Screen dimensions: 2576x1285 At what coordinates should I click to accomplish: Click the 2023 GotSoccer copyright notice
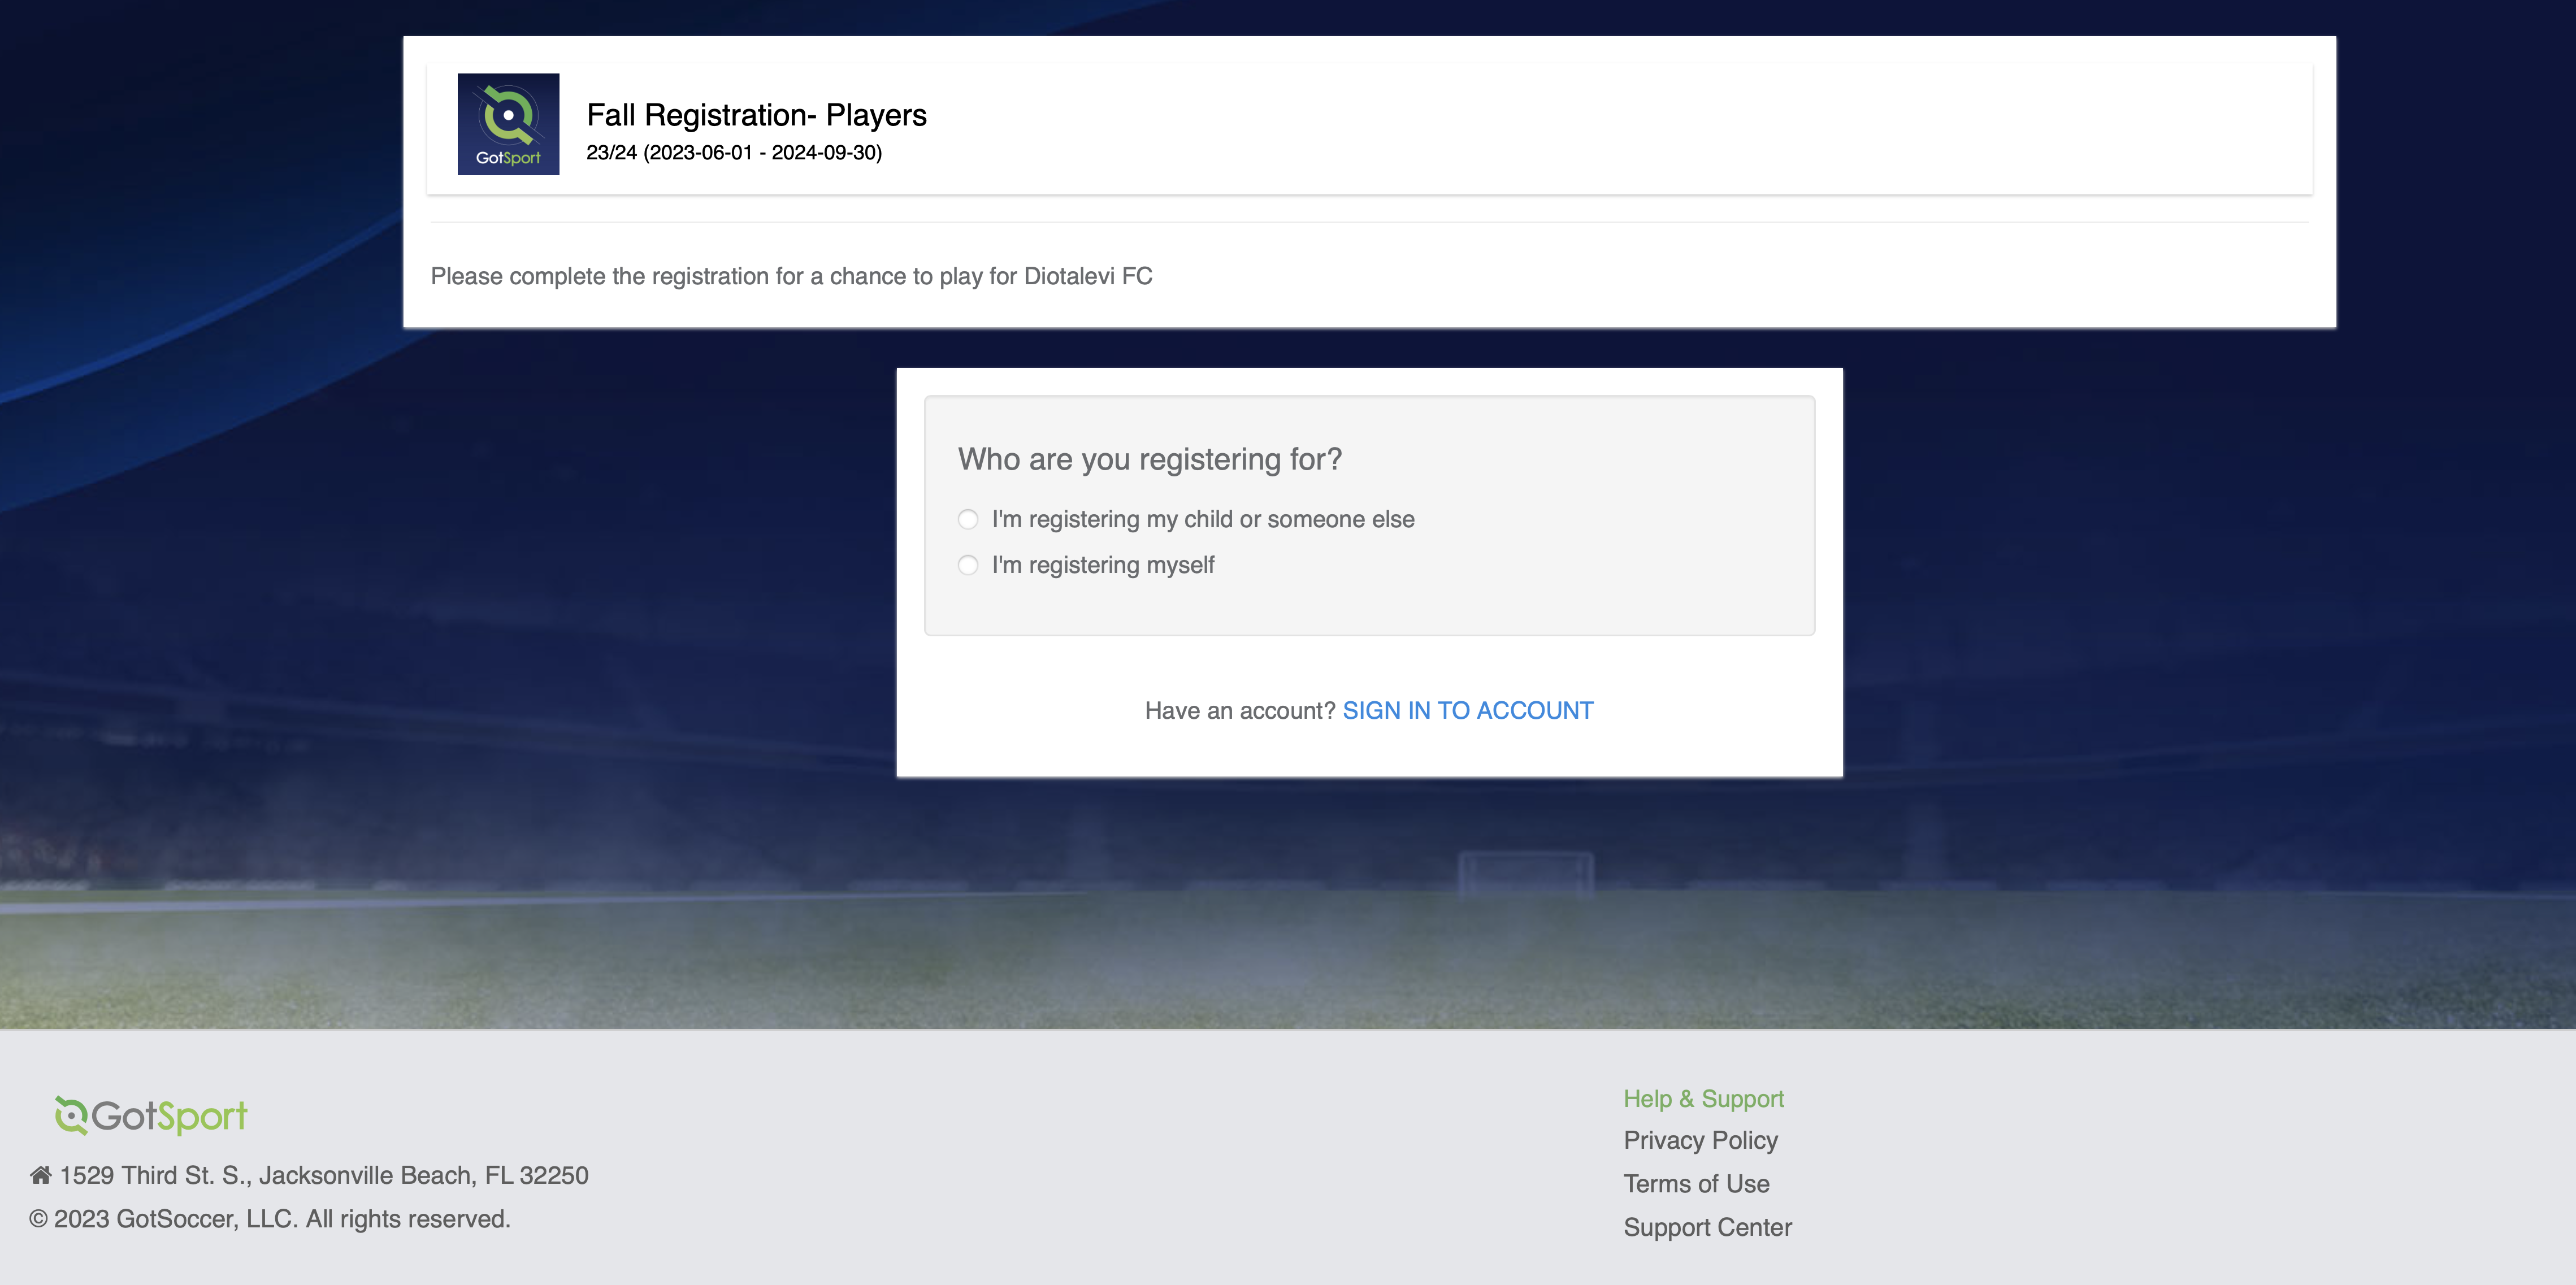pyautogui.click(x=270, y=1219)
